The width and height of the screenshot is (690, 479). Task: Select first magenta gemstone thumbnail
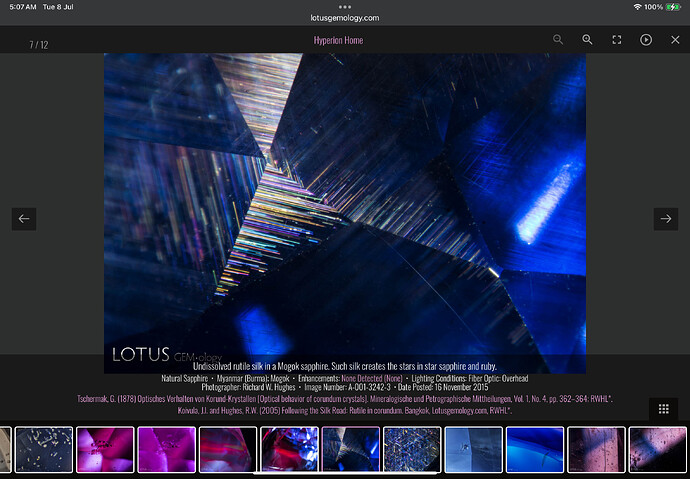(105, 449)
